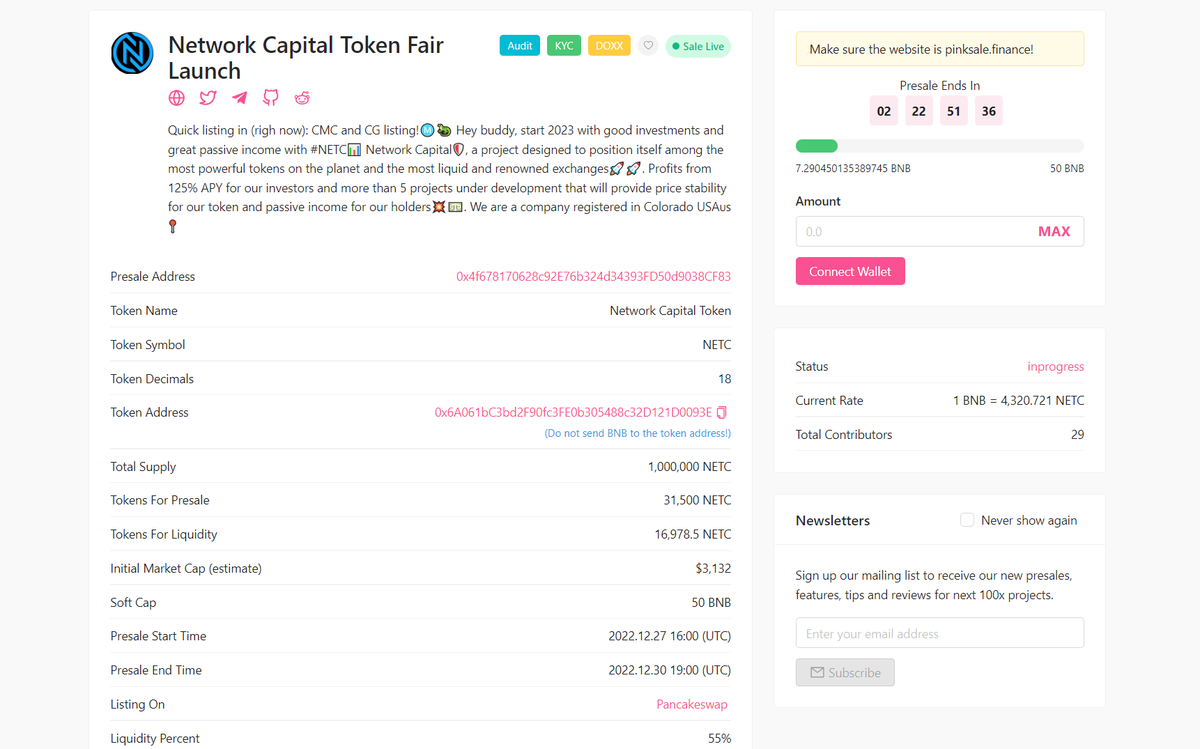The width and height of the screenshot is (1200, 749).
Task: Click the presale end time 2022.12.30 19:00
Action: click(669, 670)
